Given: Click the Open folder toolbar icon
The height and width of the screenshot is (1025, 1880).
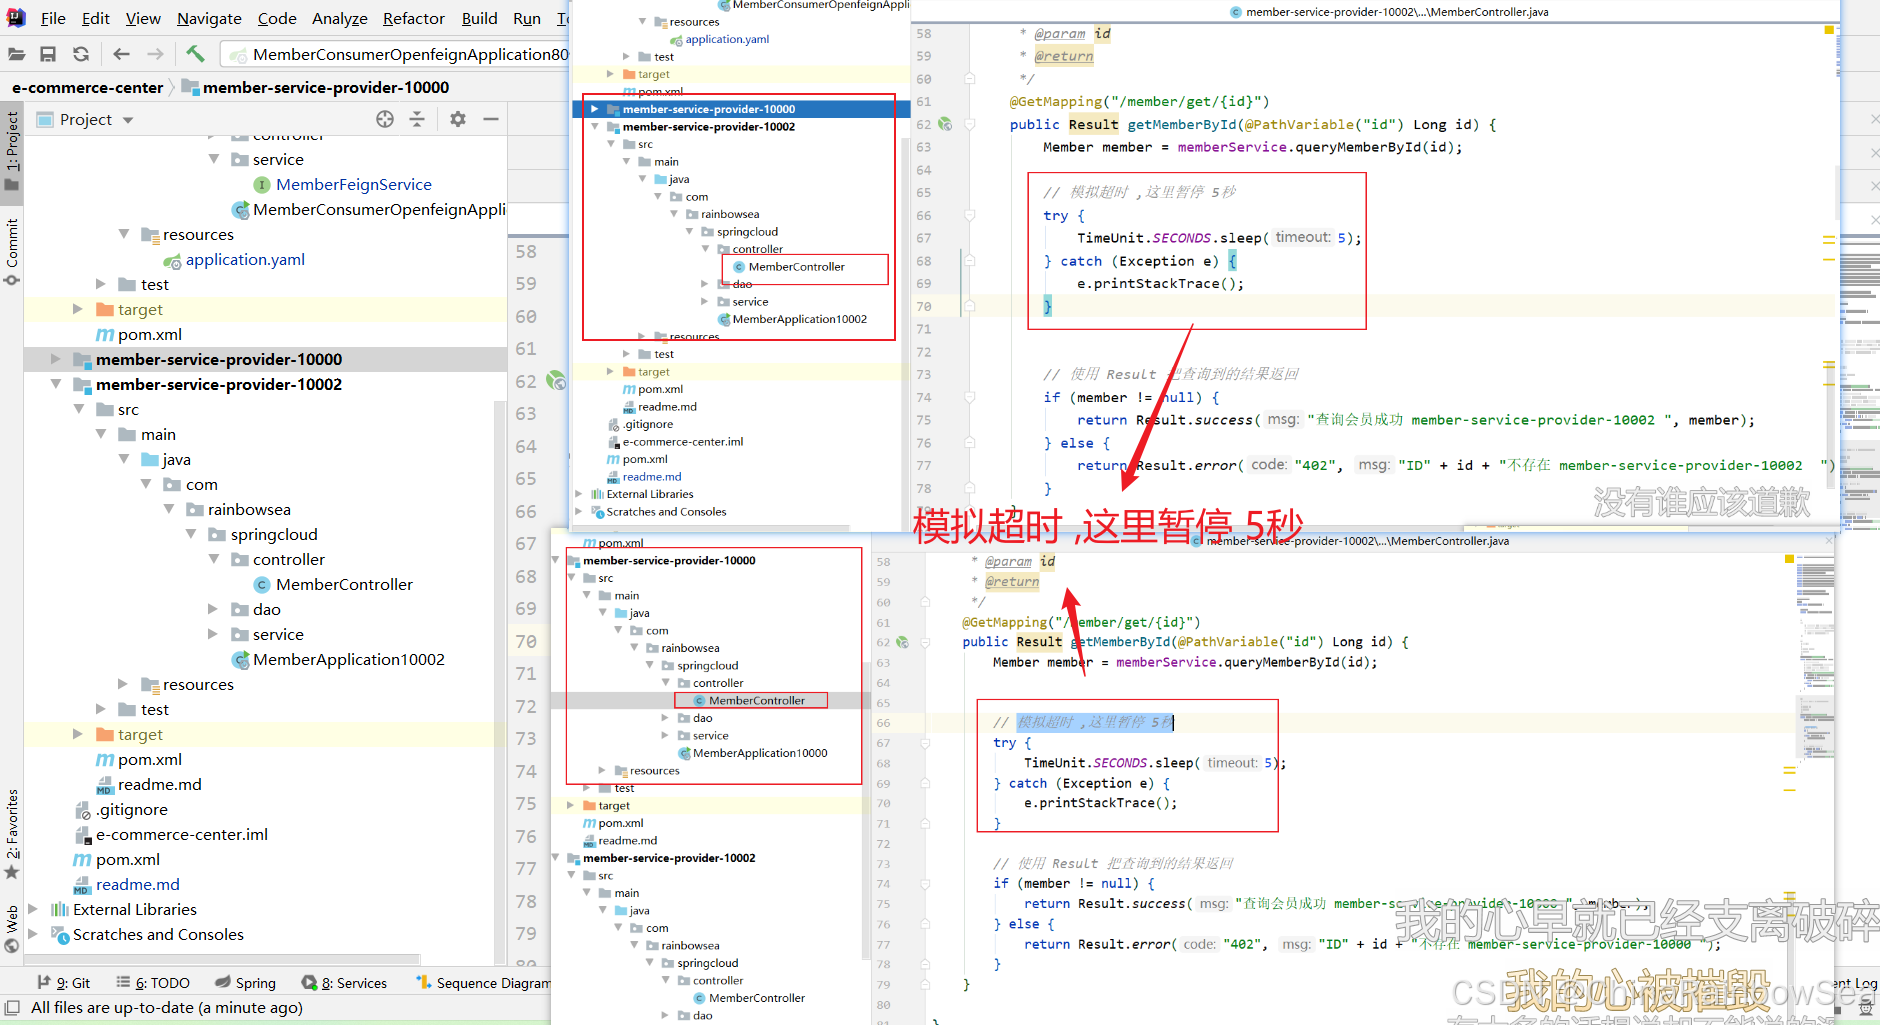Looking at the screenshot, I should click(17, 54).
